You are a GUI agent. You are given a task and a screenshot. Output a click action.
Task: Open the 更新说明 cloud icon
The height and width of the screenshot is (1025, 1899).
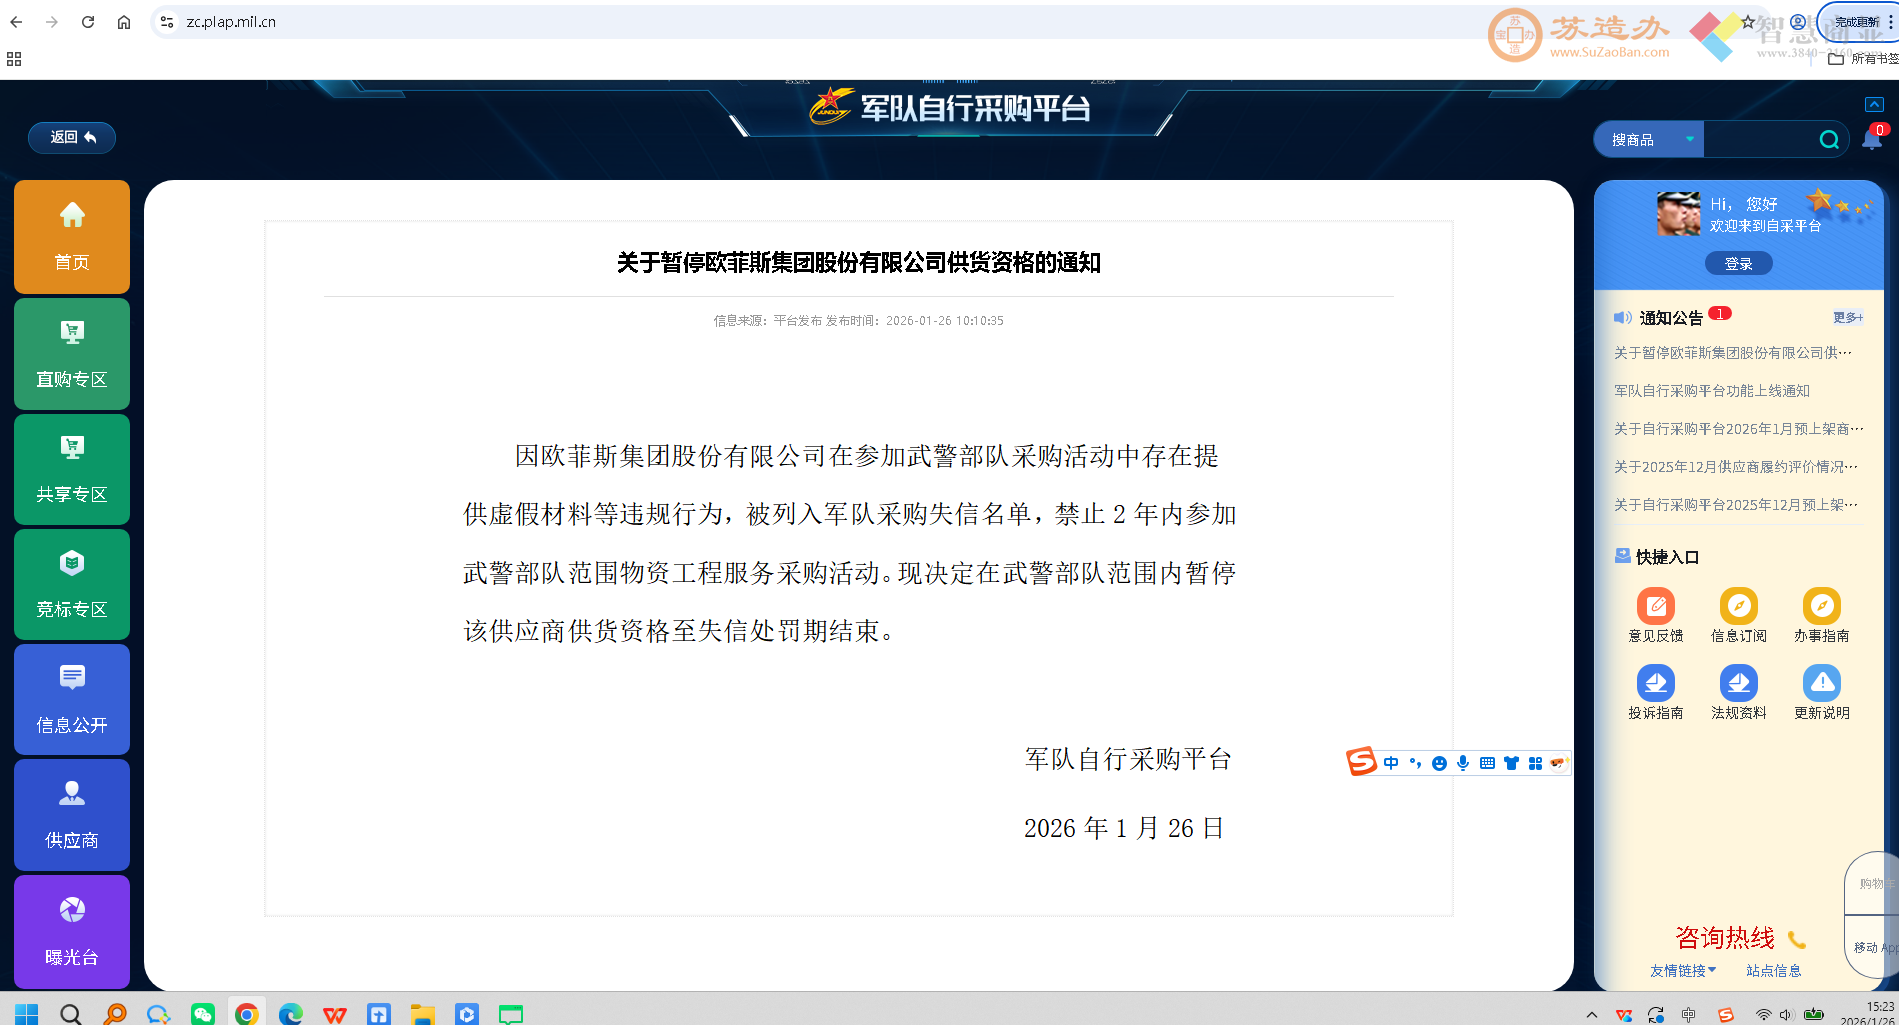pyautogui.click(x=1822, y=683)
